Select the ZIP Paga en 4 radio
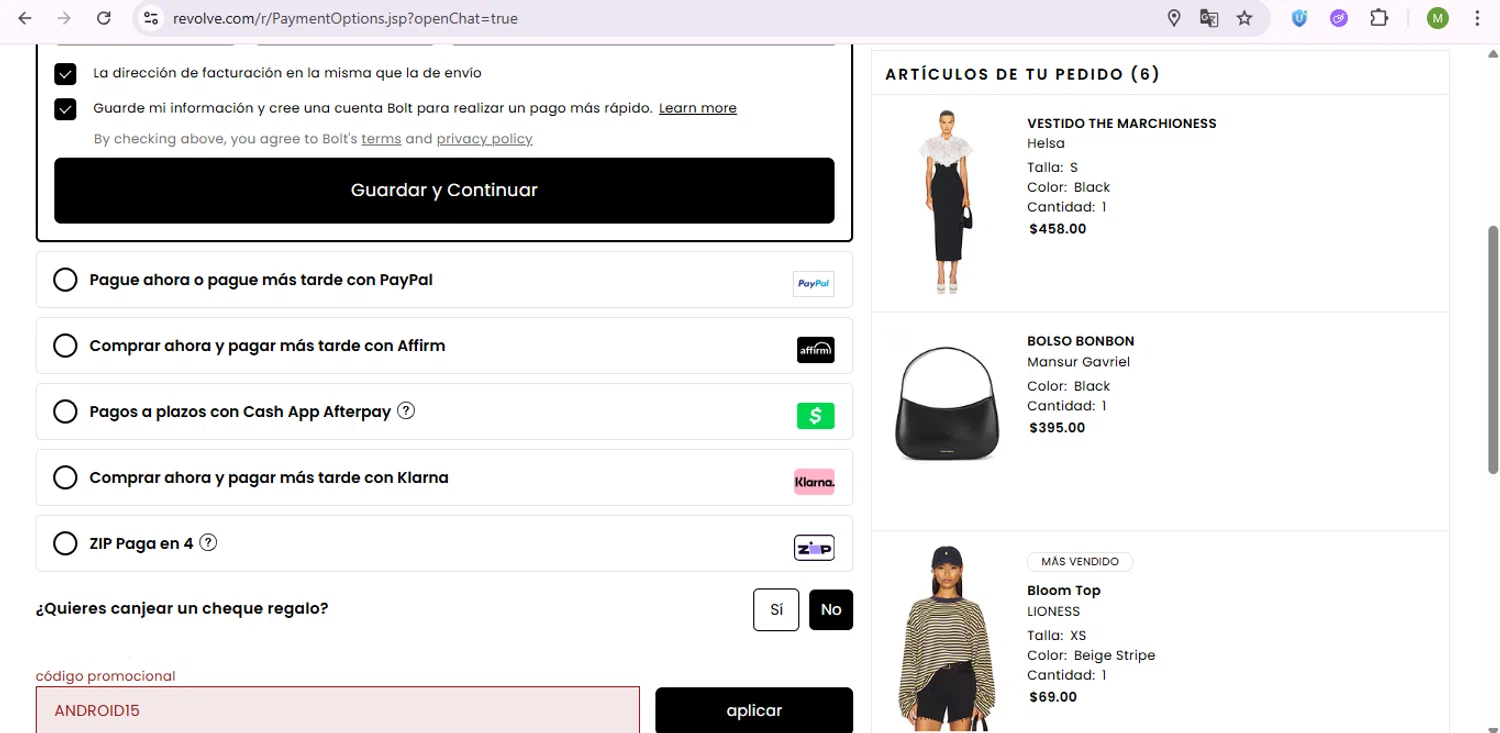This screenshot has height=733, width=1500. point(65,544)
